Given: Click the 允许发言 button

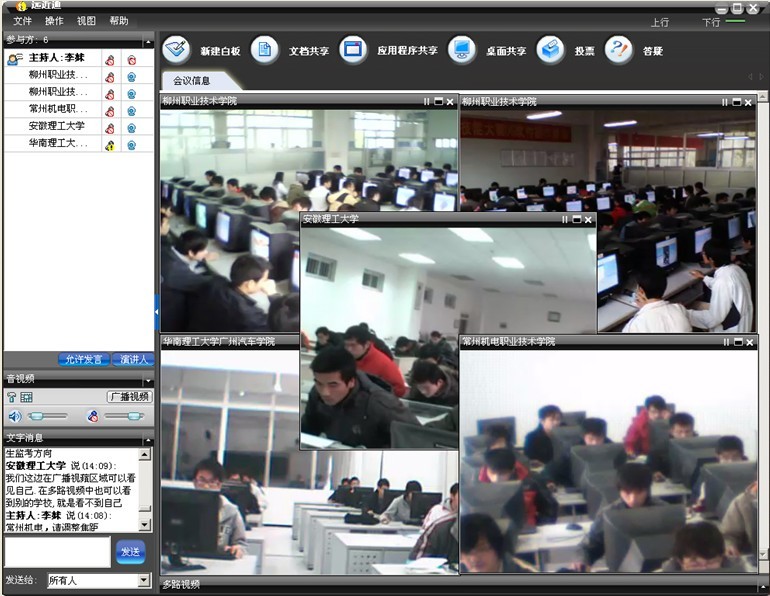Looking at the screenshot, I should [x=83, y=360].
